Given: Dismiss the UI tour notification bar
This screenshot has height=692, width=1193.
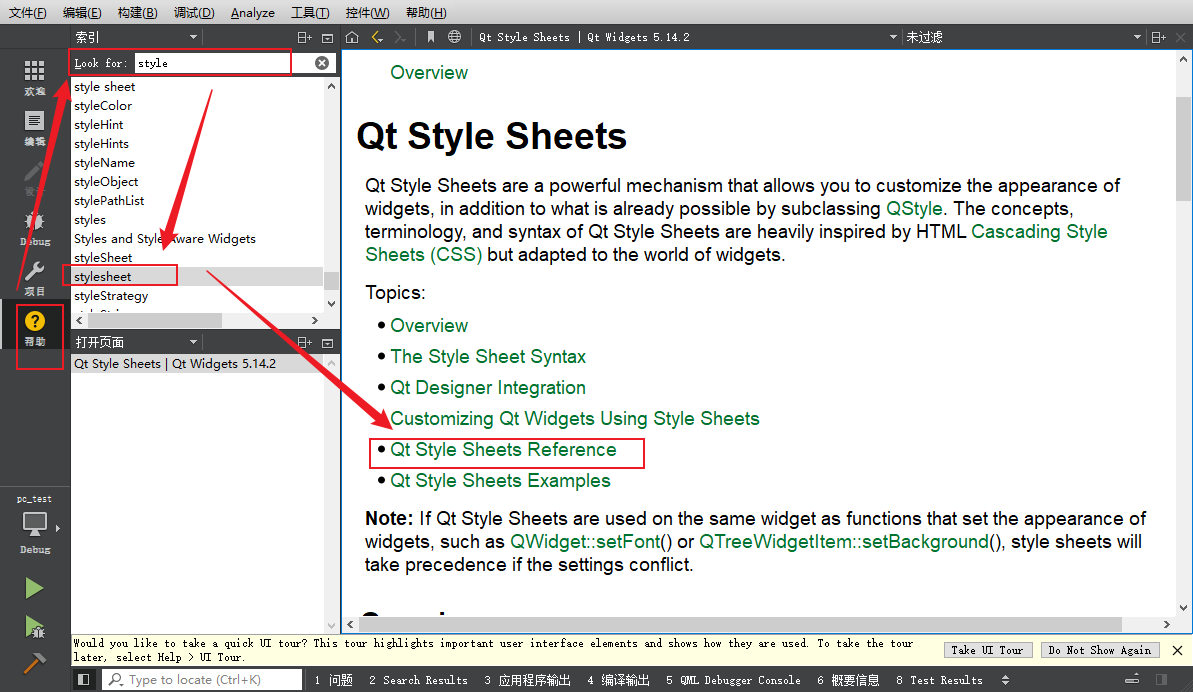Looking at the screenshot, I should (1178, 650).
